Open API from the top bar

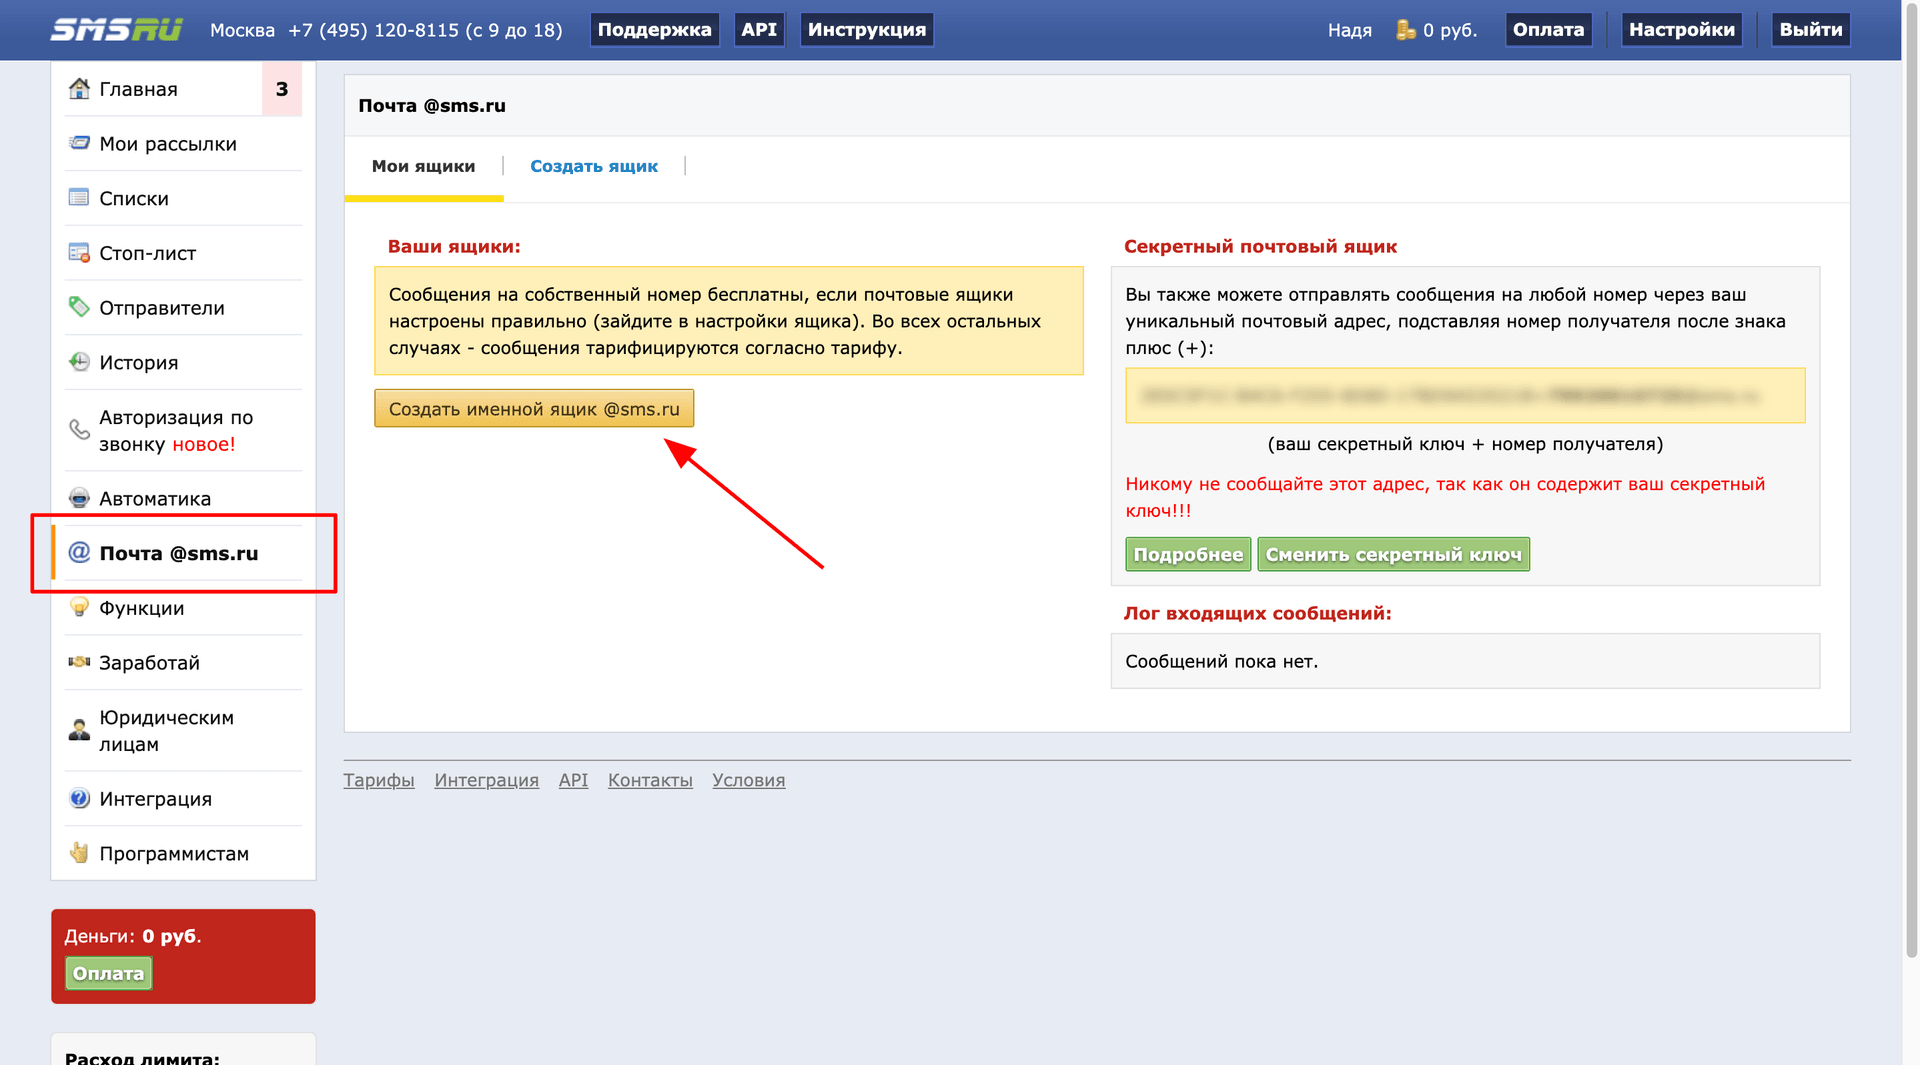click(759, 30)
